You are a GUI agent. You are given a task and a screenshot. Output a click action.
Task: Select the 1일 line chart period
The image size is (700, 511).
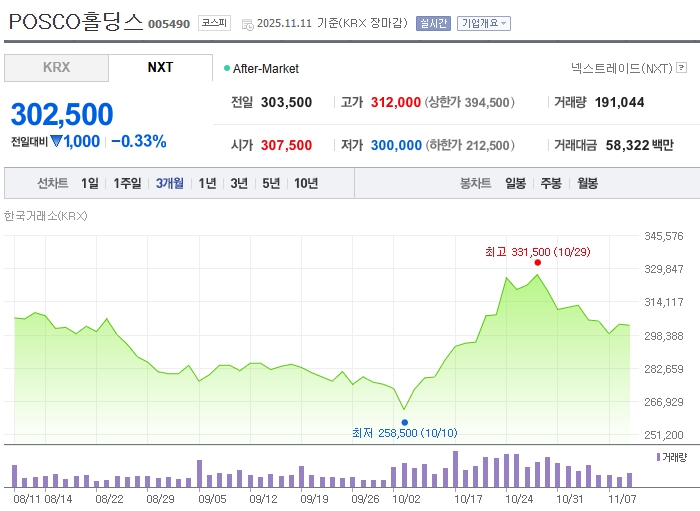coord(90,183)
